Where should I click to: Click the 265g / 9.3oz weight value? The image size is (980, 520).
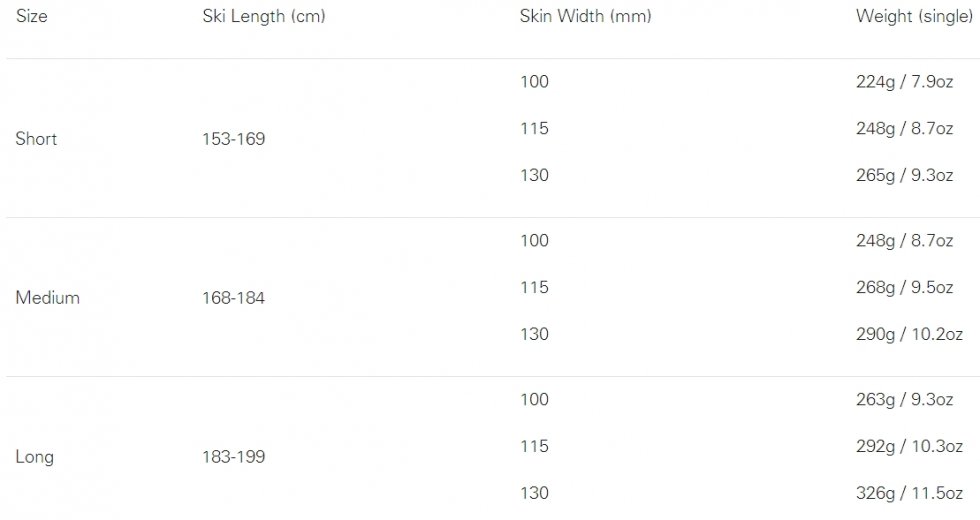(x=904, y=175)
